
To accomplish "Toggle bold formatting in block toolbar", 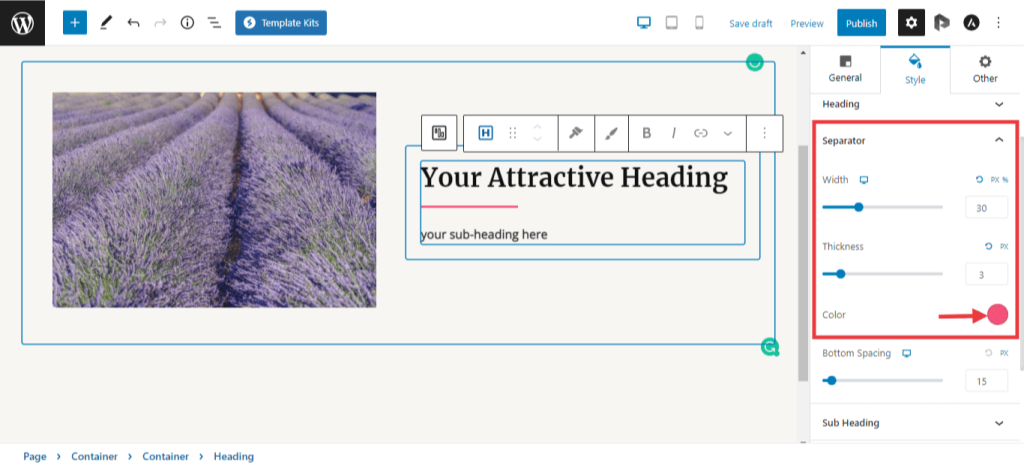I will (x=647, y=133).
